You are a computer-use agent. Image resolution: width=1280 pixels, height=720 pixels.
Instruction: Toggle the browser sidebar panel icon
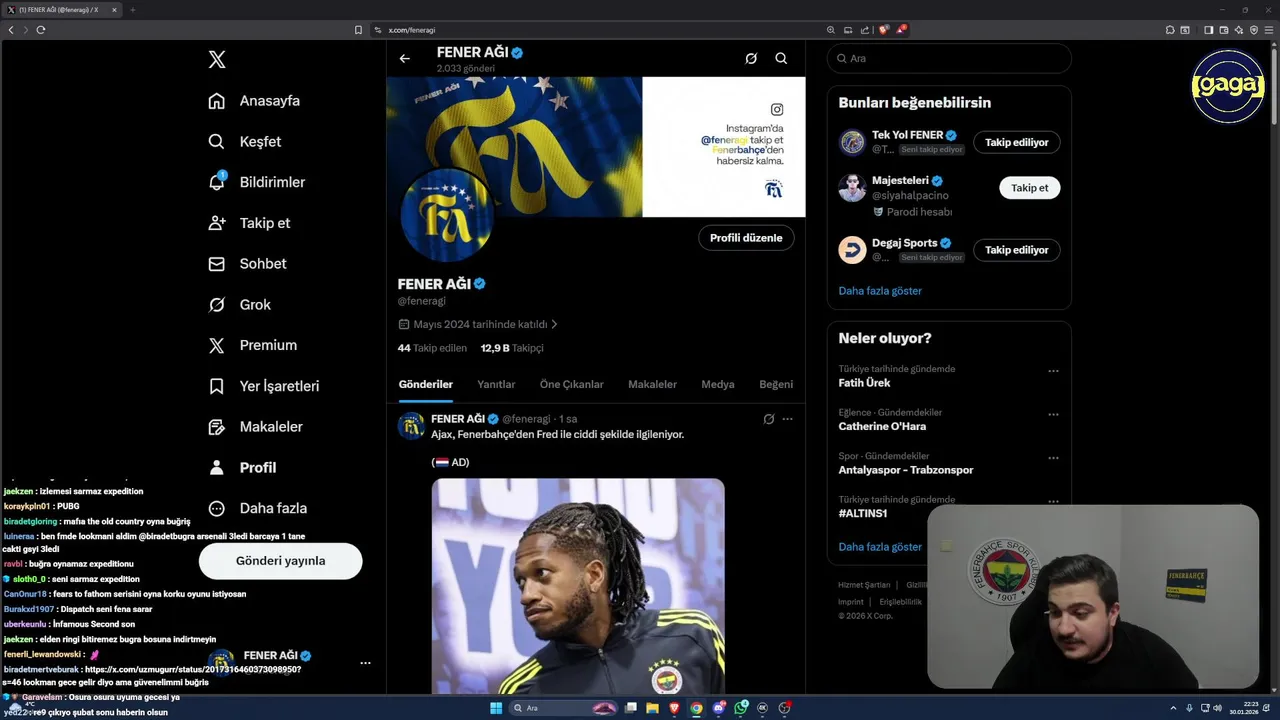1208,30
